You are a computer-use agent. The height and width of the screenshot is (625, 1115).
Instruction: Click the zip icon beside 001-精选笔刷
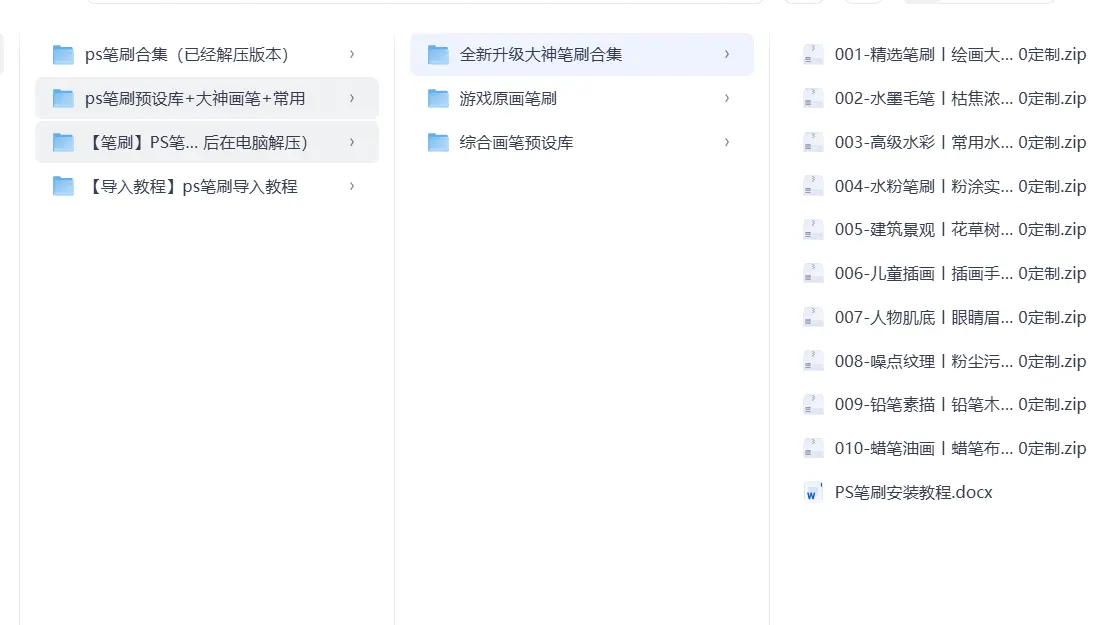tap(812, 54)
